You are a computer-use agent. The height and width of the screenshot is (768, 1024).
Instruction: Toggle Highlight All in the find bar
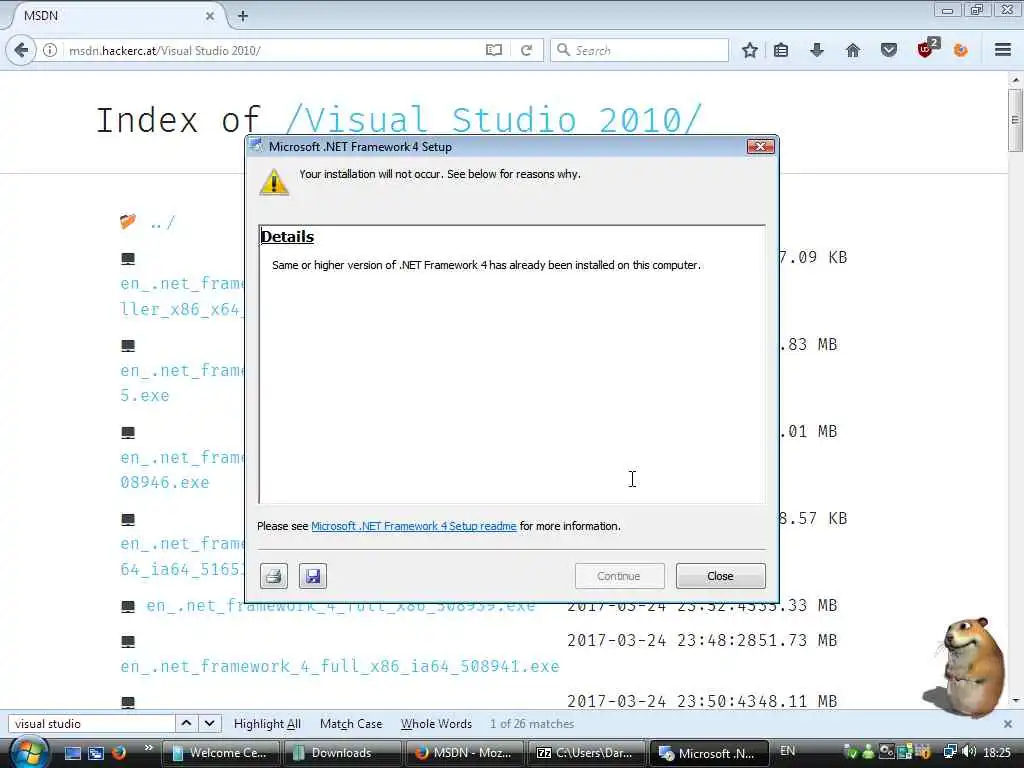click(x=267, y=724)
